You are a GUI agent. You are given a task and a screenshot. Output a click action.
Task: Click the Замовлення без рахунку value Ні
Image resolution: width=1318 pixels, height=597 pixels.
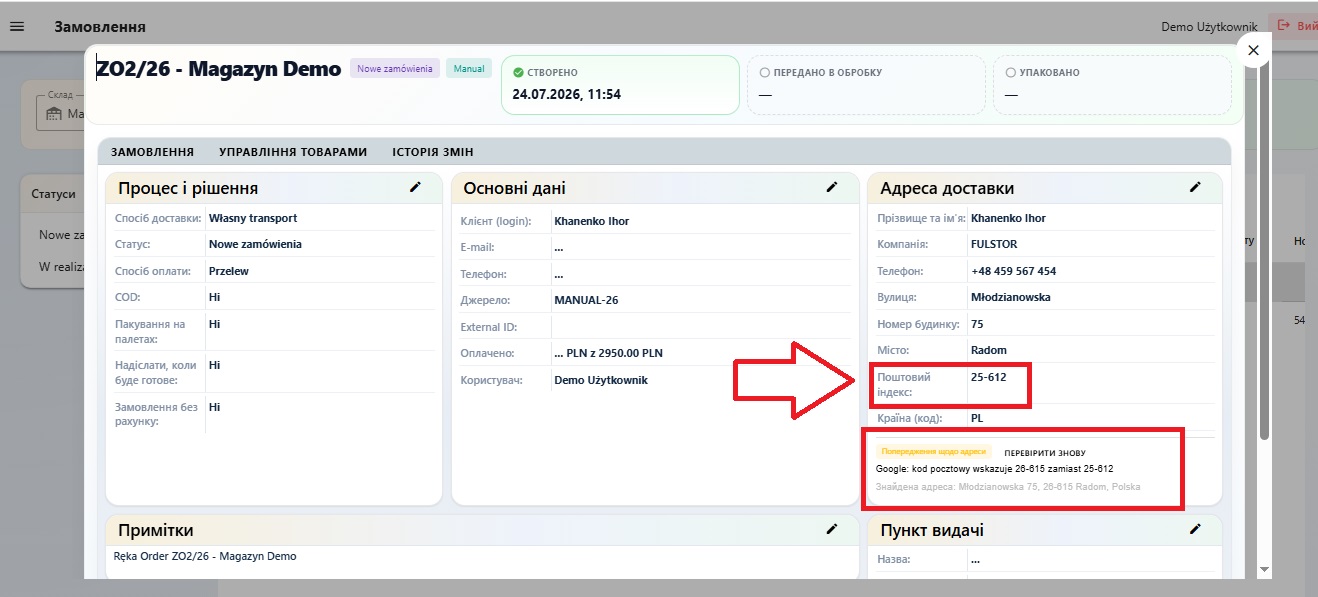[214, 407]
